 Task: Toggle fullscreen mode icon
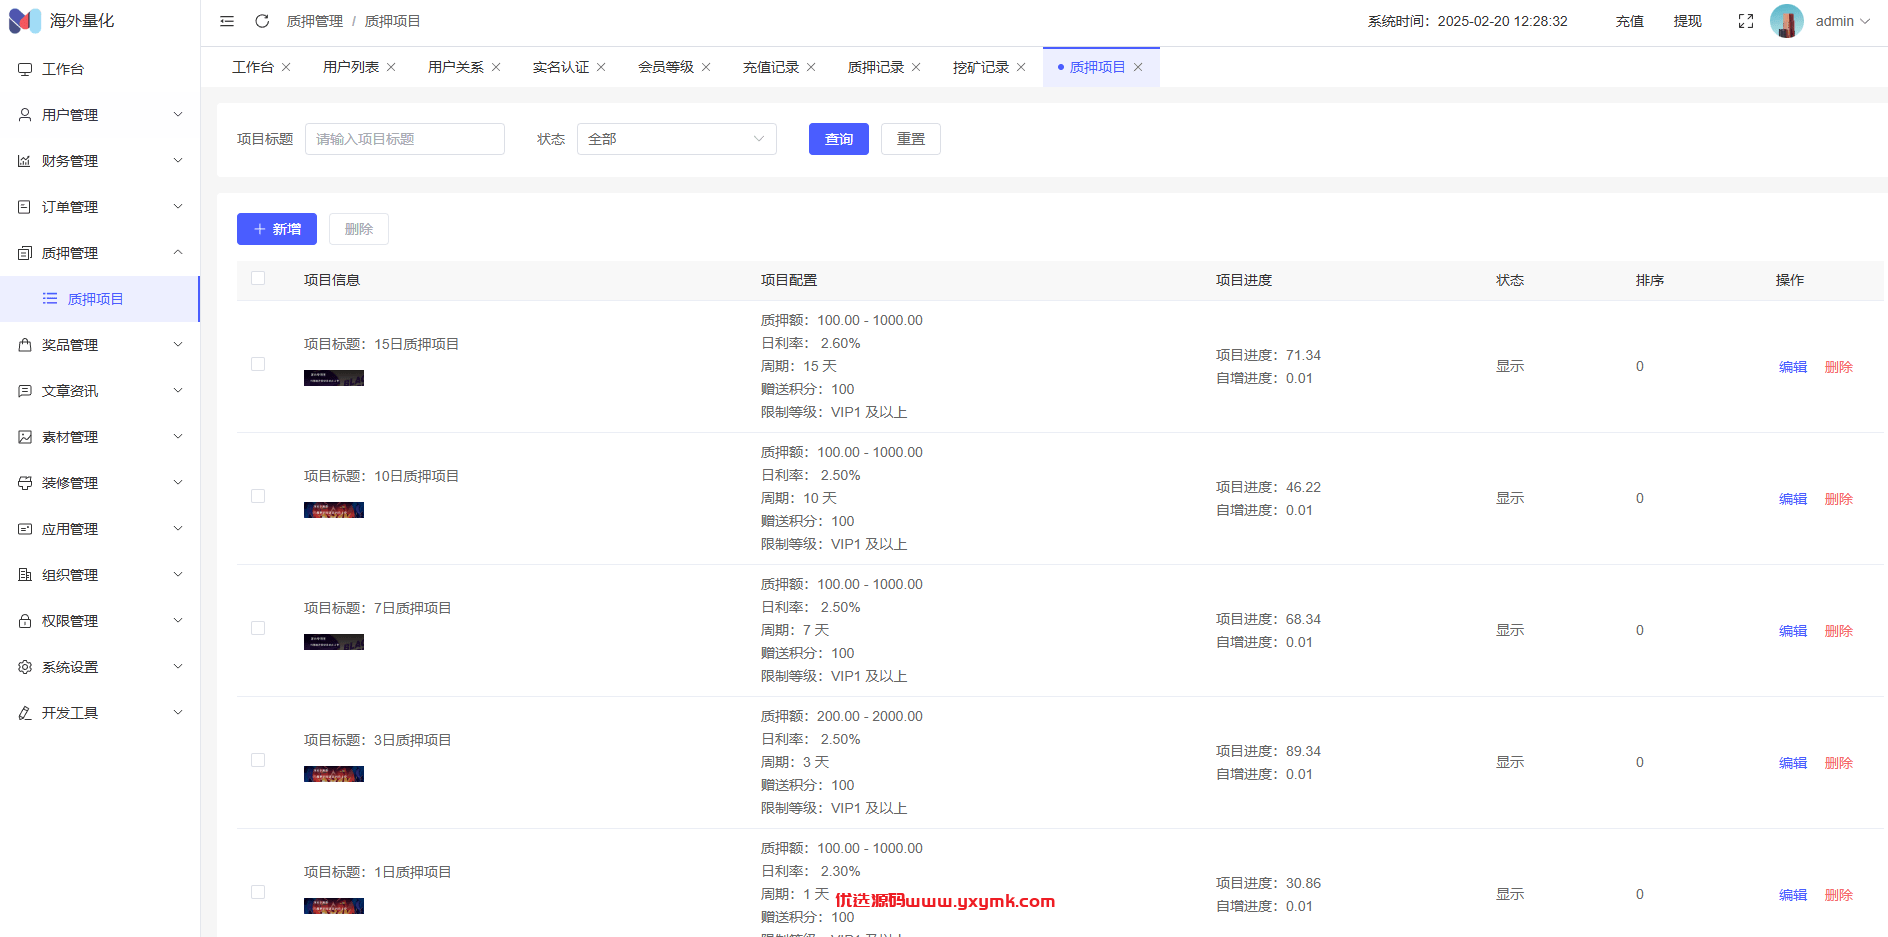(1746, 21)
